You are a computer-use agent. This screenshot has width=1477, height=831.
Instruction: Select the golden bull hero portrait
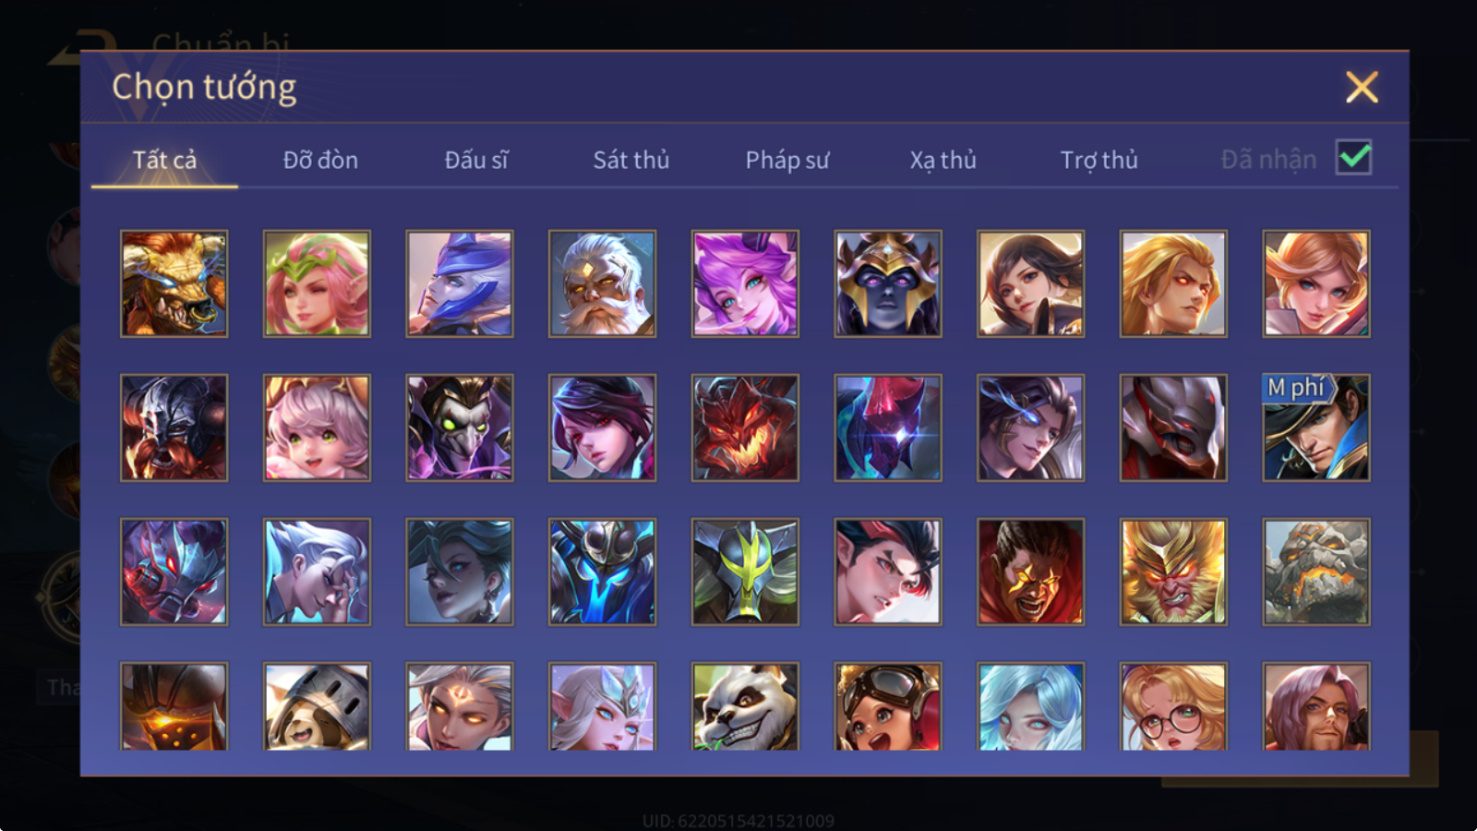coord(174,284)
